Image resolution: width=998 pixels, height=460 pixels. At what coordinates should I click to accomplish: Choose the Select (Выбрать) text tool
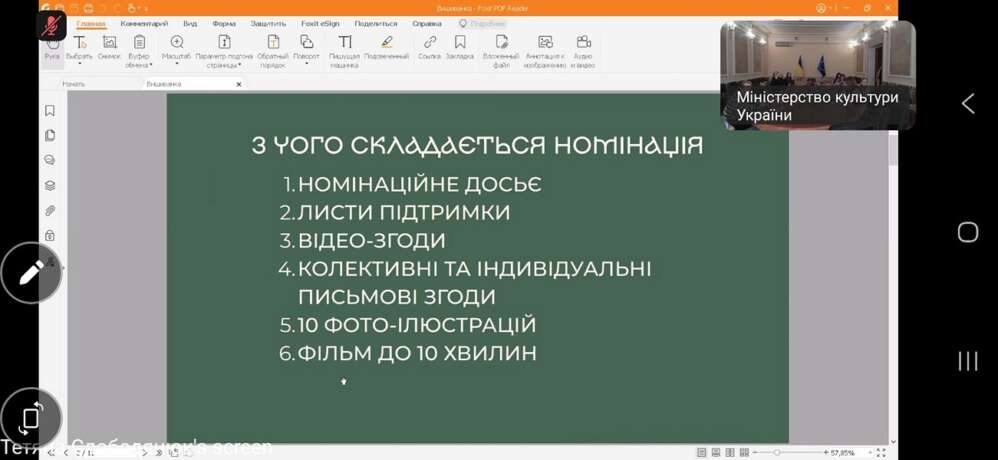(x=80, y=48)
